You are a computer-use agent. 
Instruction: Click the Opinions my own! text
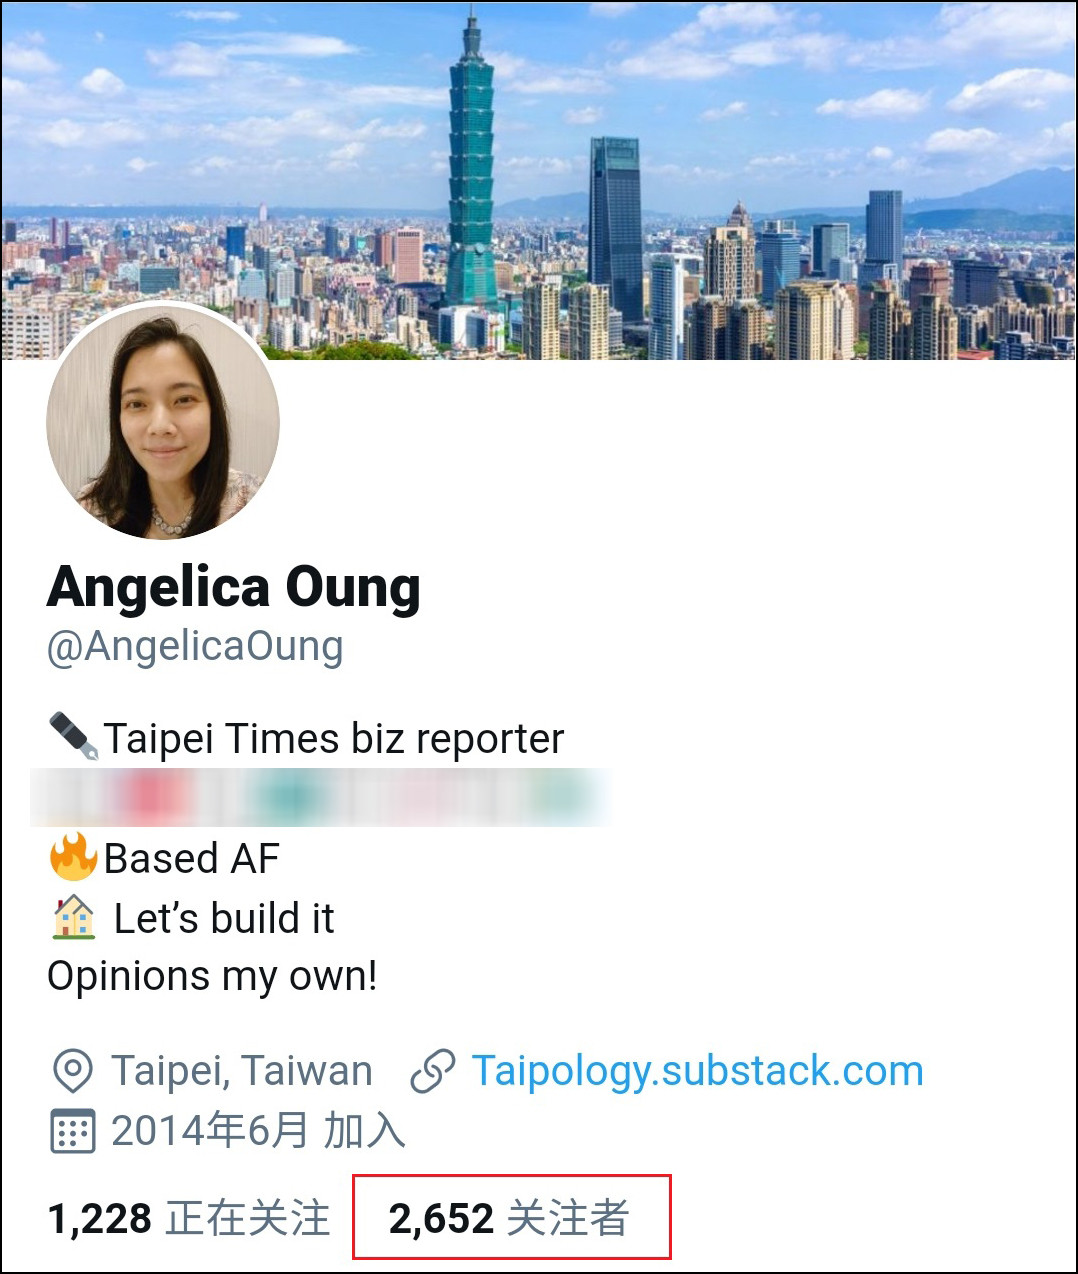tap(212, 976)
